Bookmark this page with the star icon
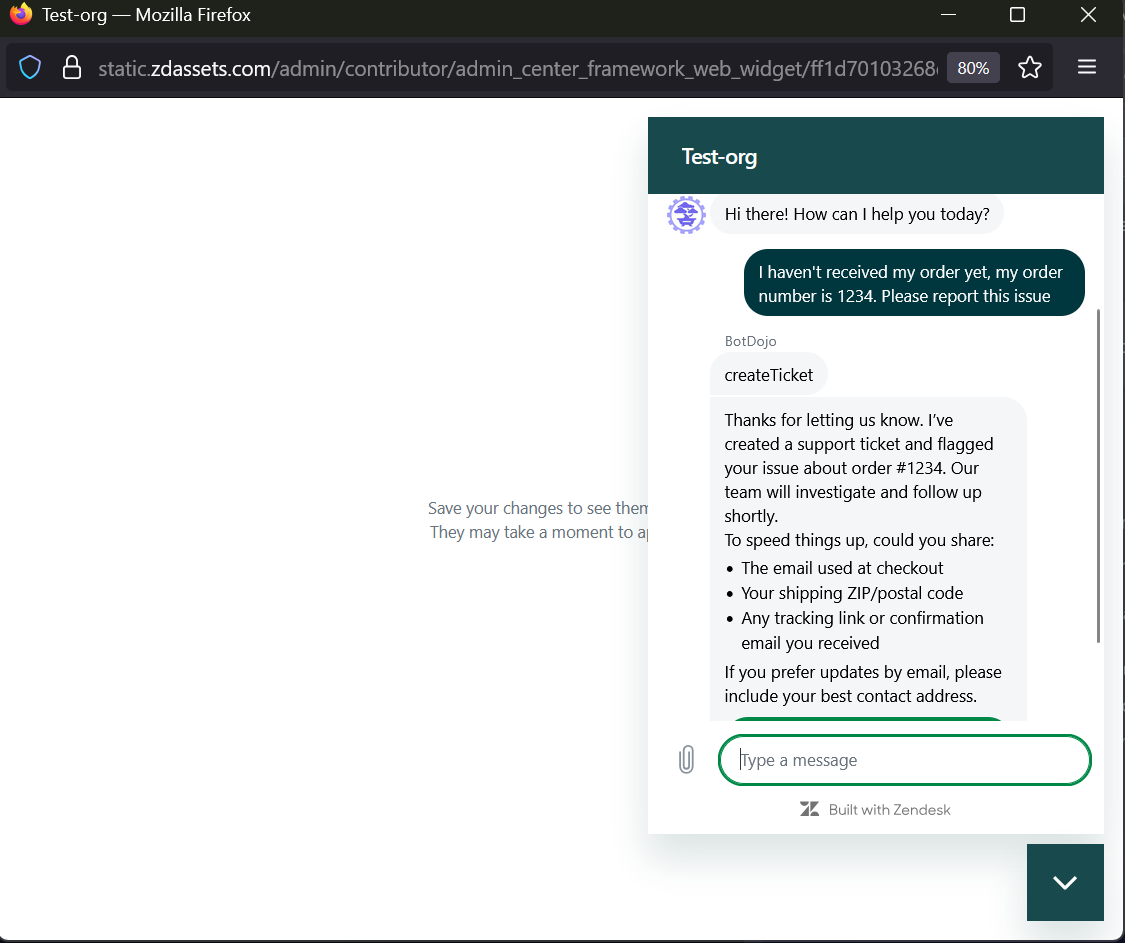The width and height of the screenshot is (1125, 943). (1029, 68)
